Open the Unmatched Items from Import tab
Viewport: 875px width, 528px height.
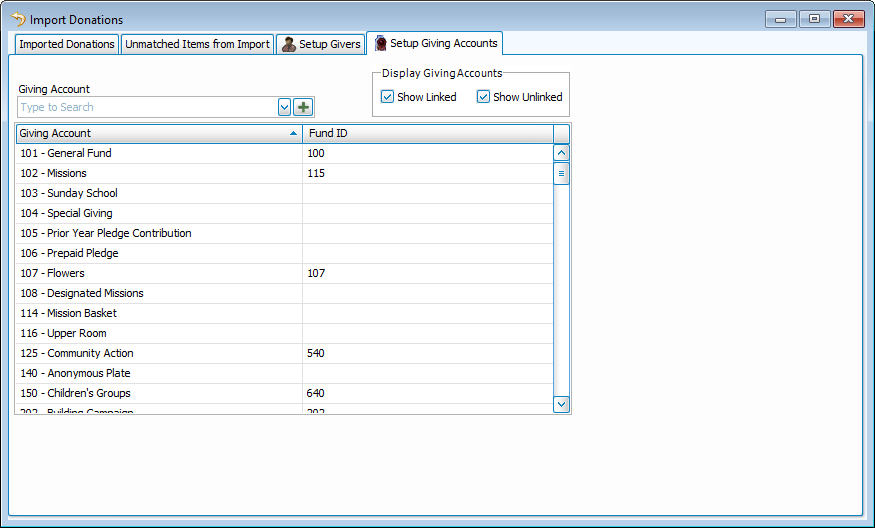197,44
